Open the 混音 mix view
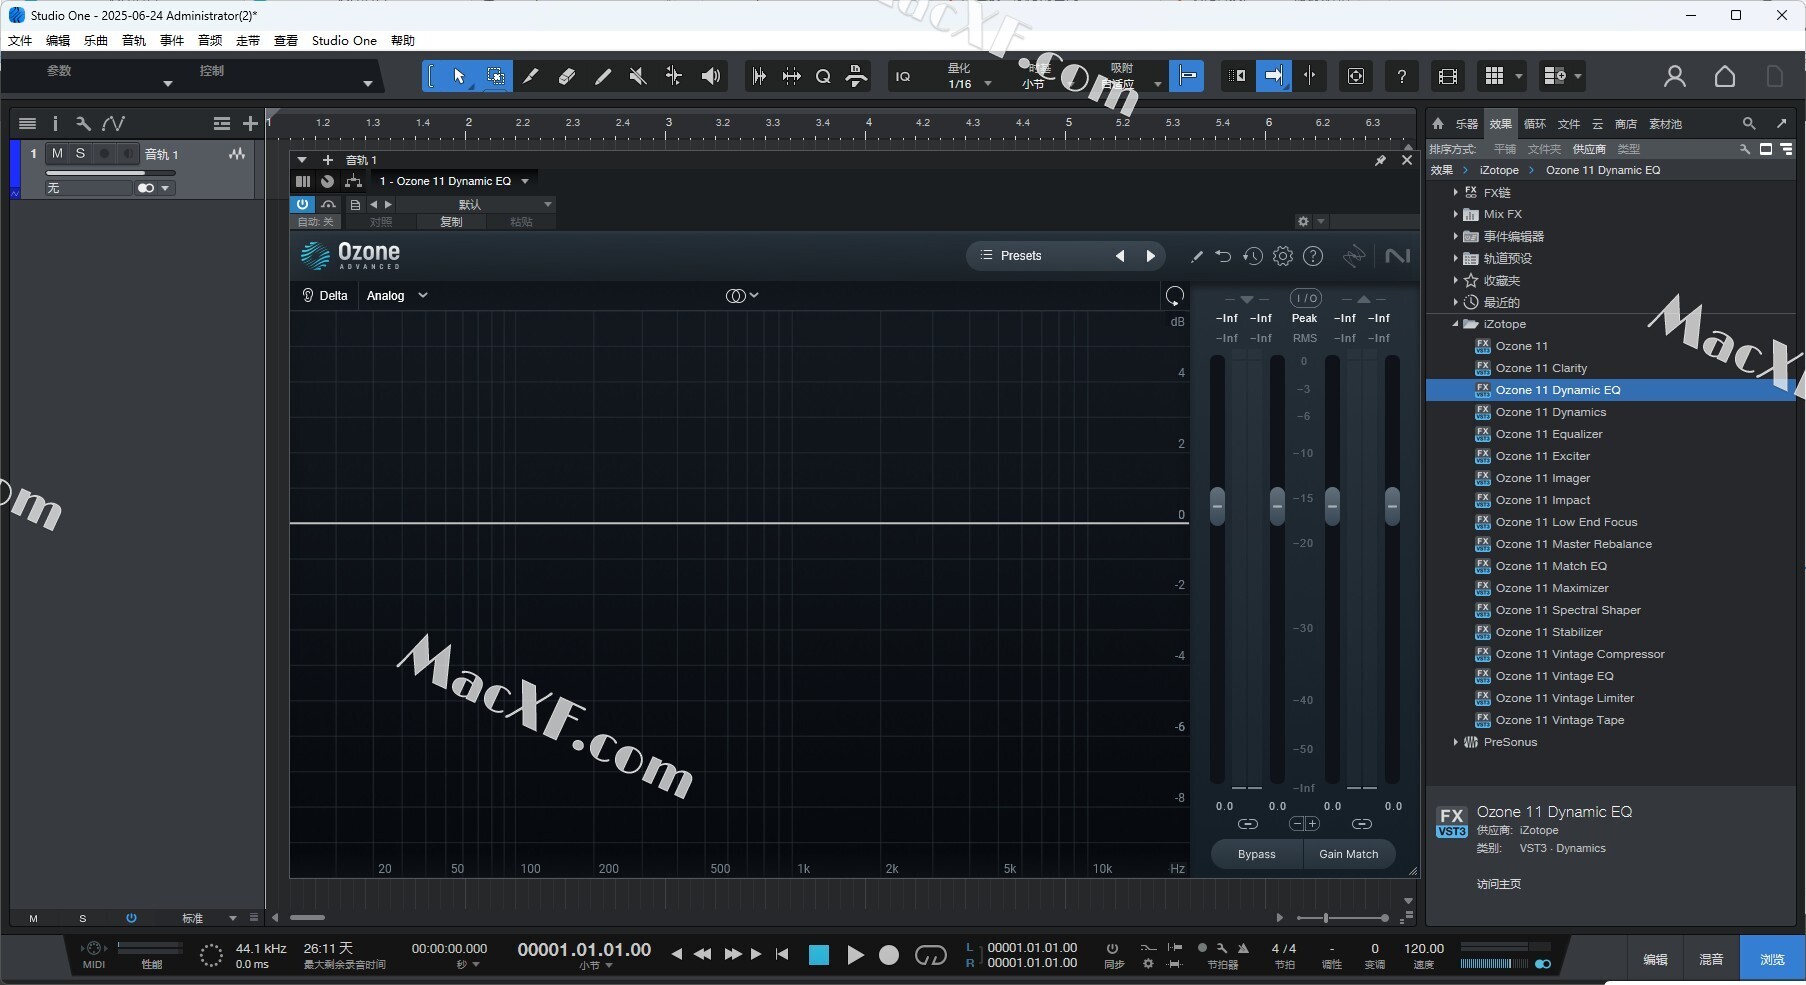This screenshot has height=985, width=1806. point(1711,959)
